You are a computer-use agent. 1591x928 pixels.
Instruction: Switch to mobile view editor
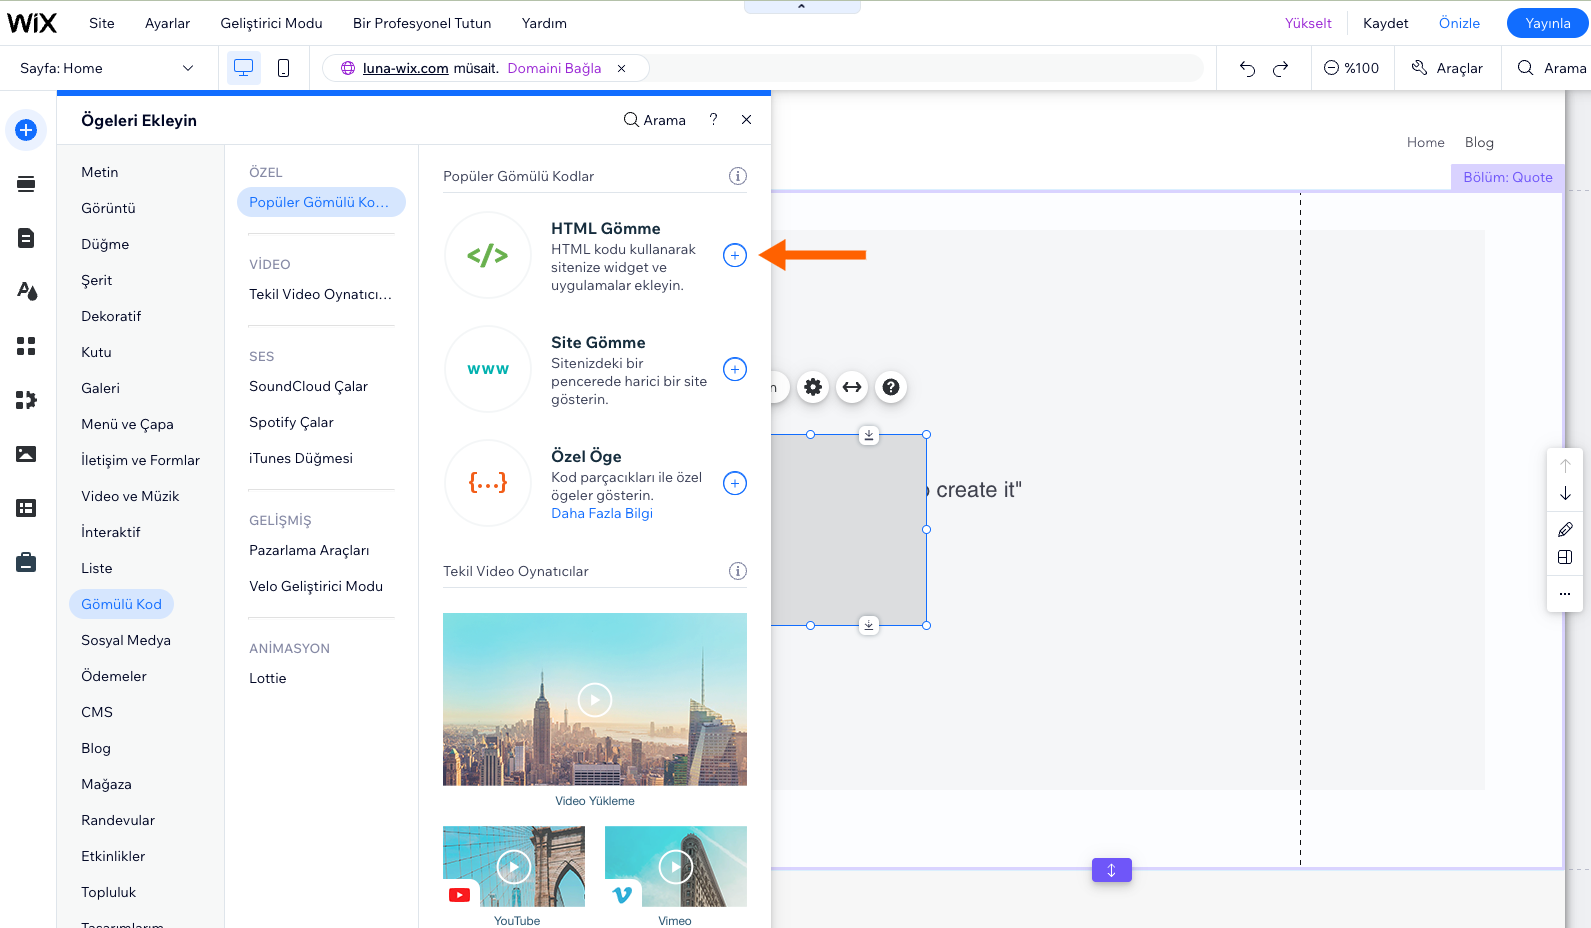pos(283,68)
